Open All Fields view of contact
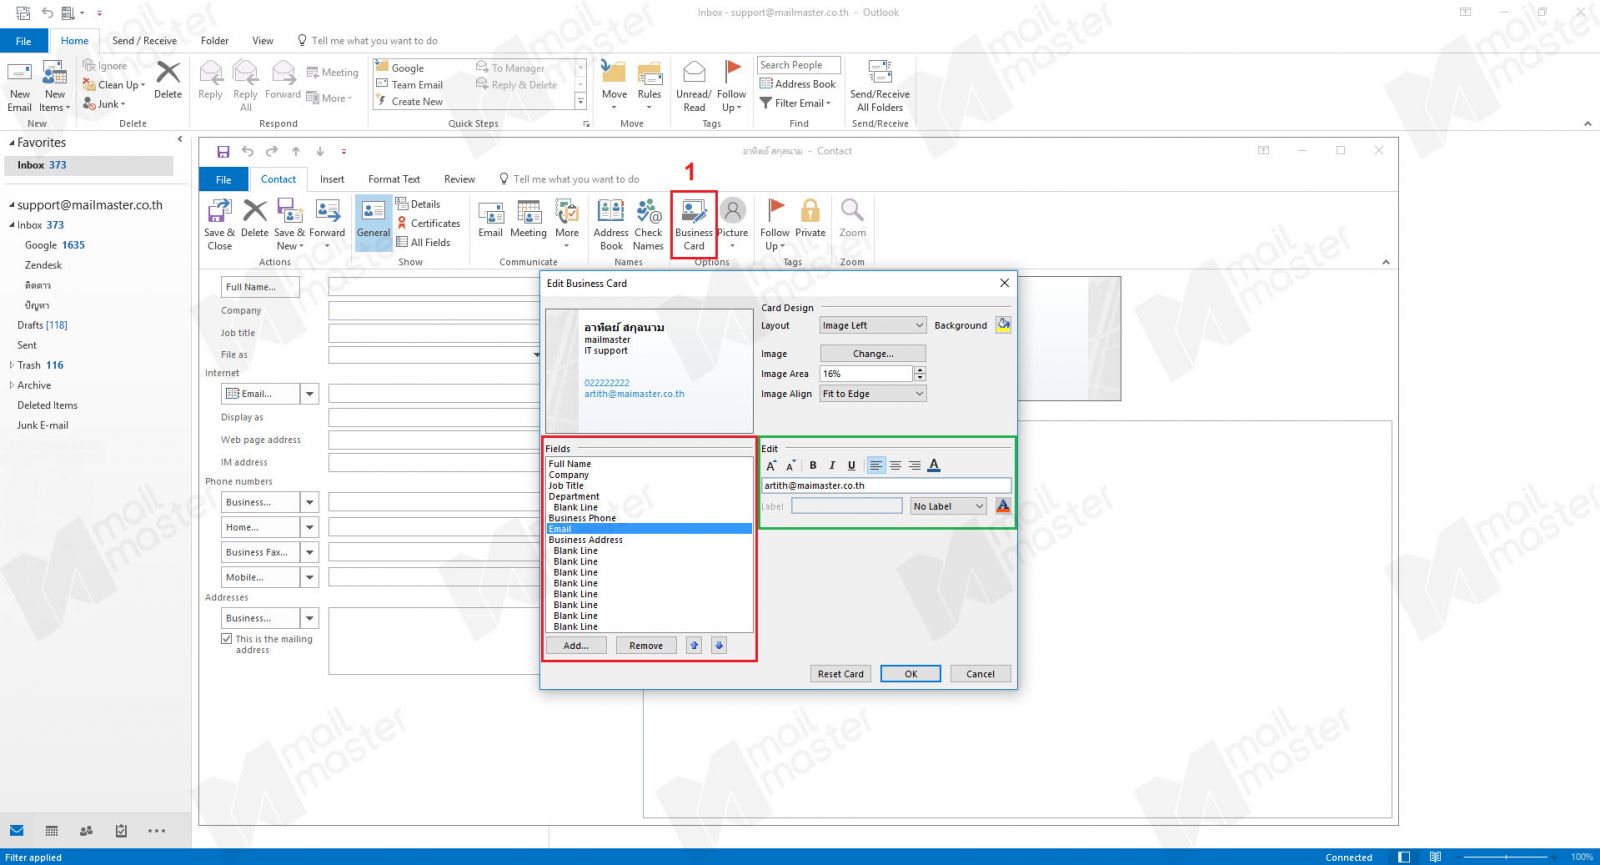This screenshot has height=865, width=1600. [x=424, y=242]
